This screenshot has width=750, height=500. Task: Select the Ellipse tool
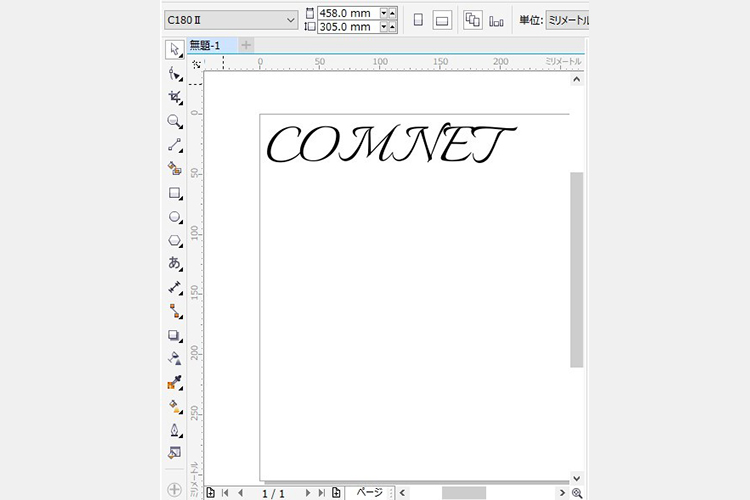pos(175,217)
